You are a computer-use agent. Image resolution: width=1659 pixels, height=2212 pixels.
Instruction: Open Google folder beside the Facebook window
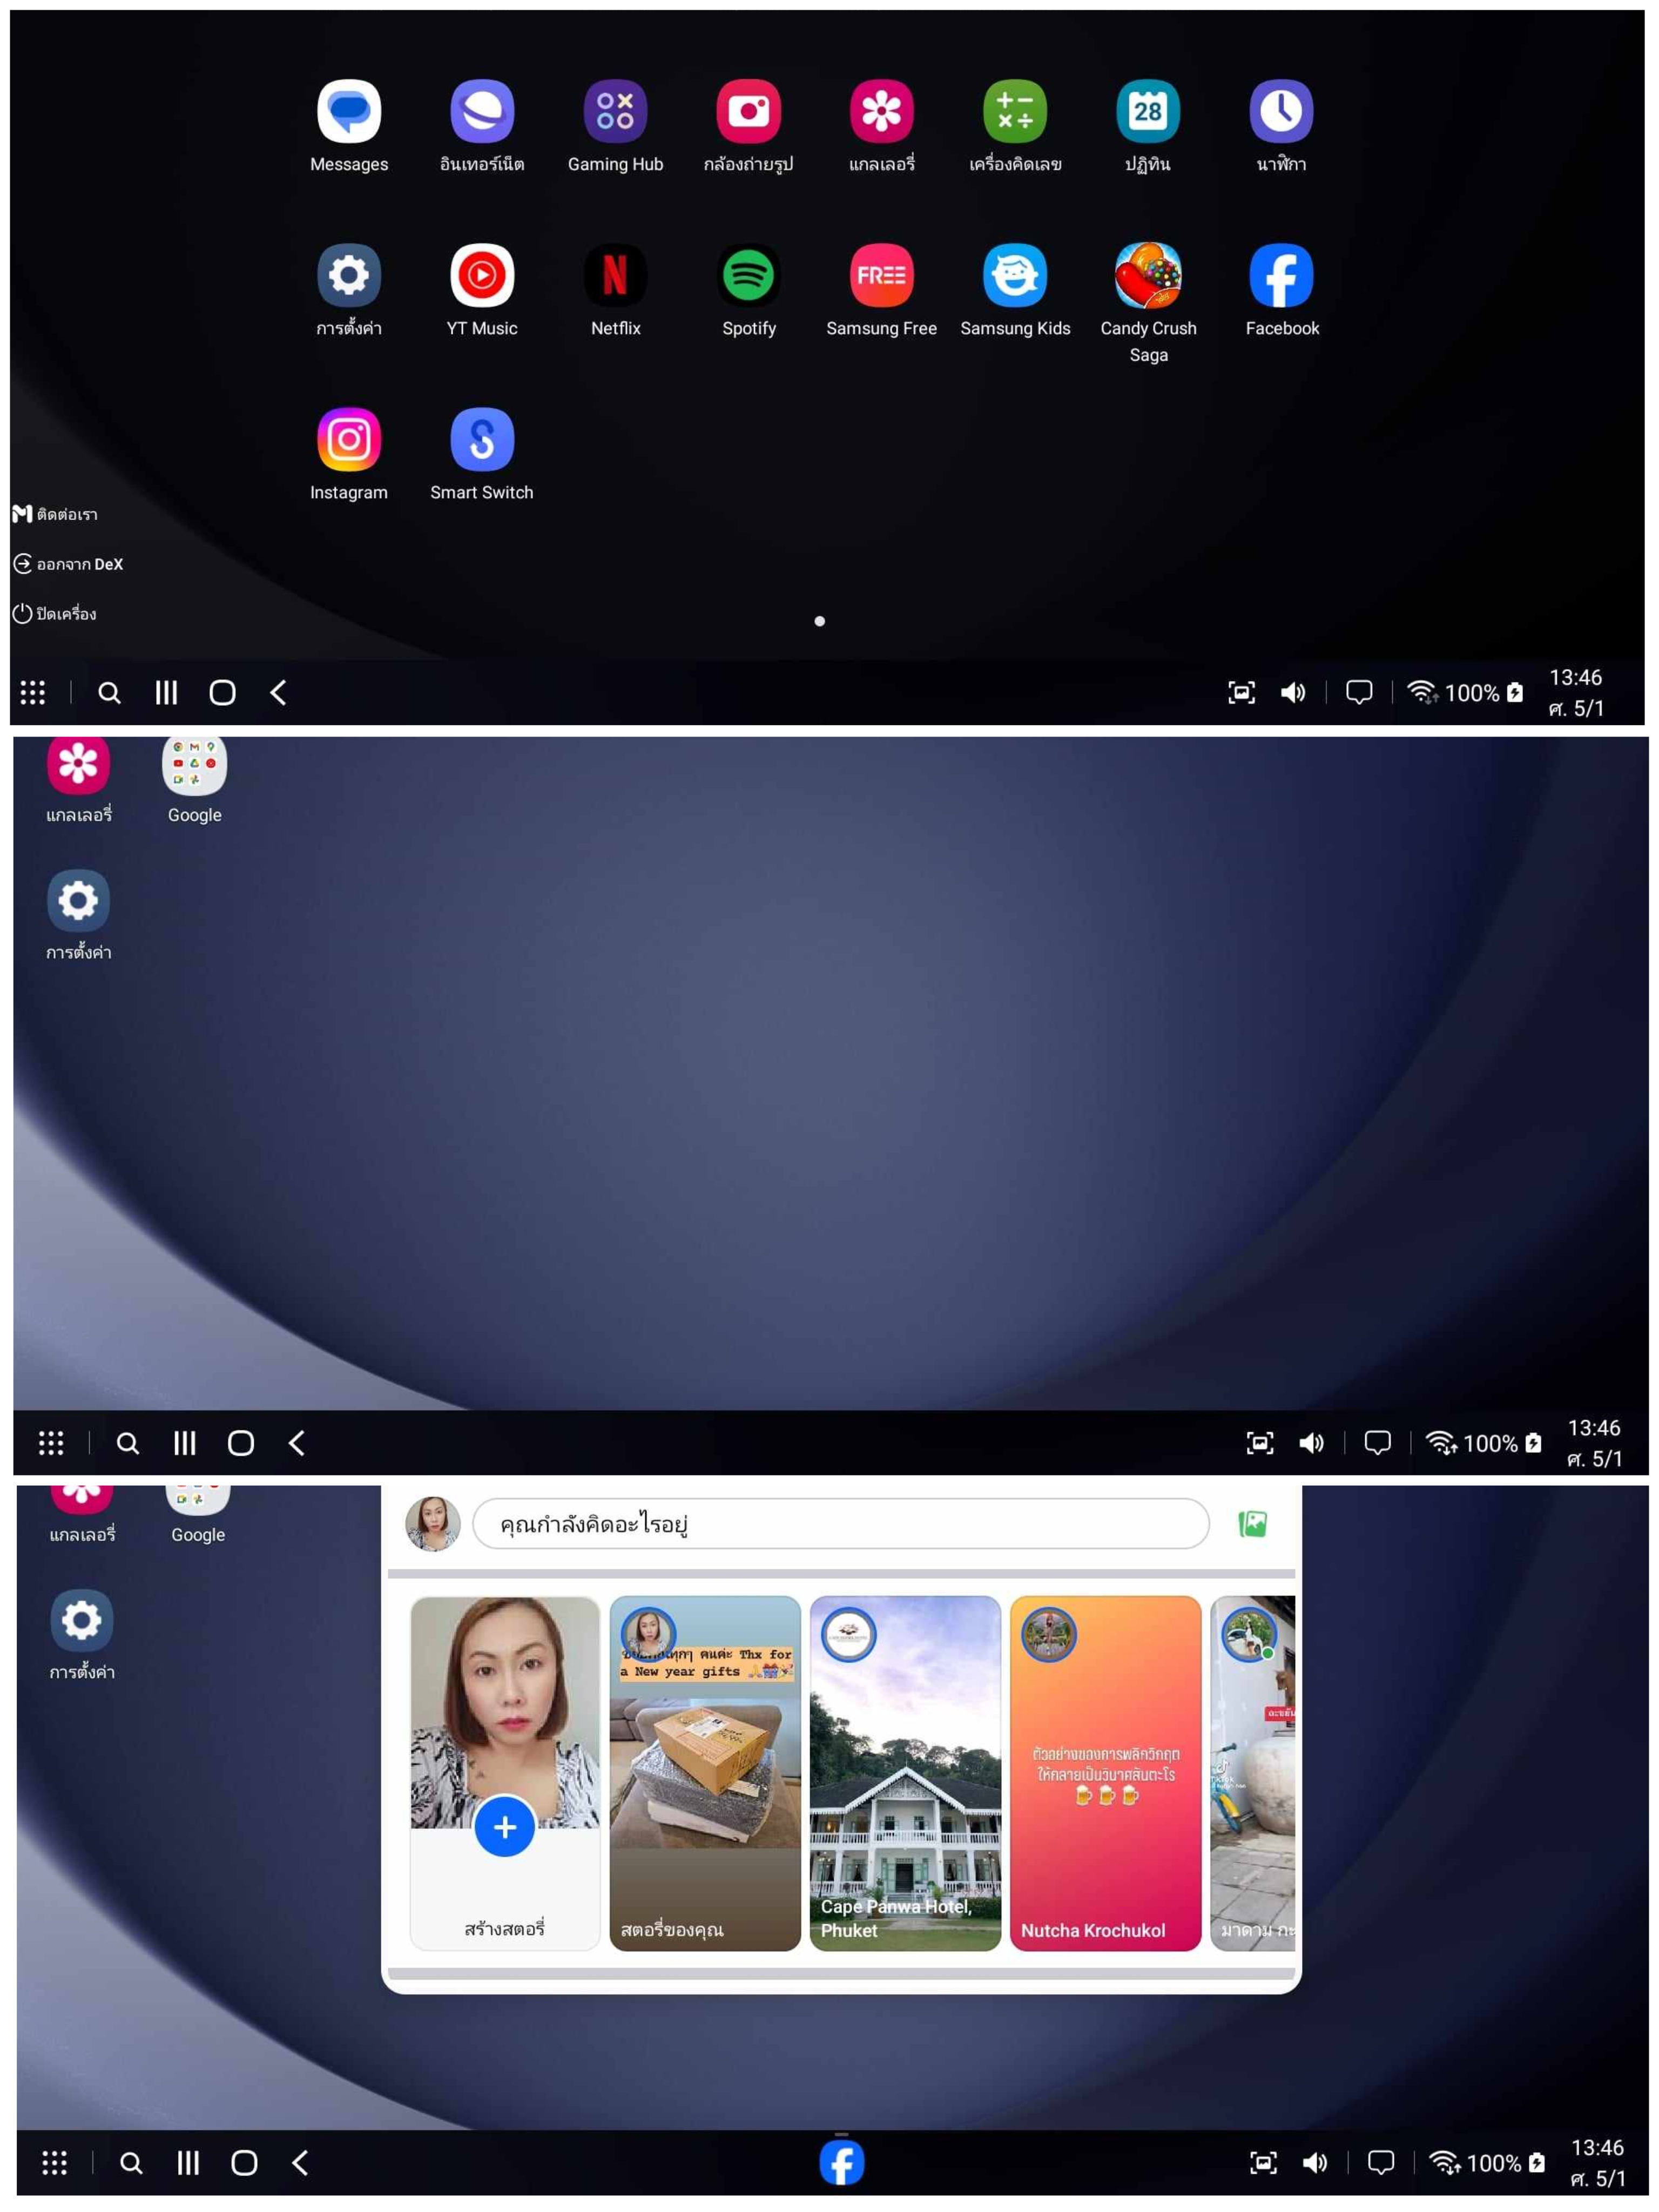(197, 1500)
